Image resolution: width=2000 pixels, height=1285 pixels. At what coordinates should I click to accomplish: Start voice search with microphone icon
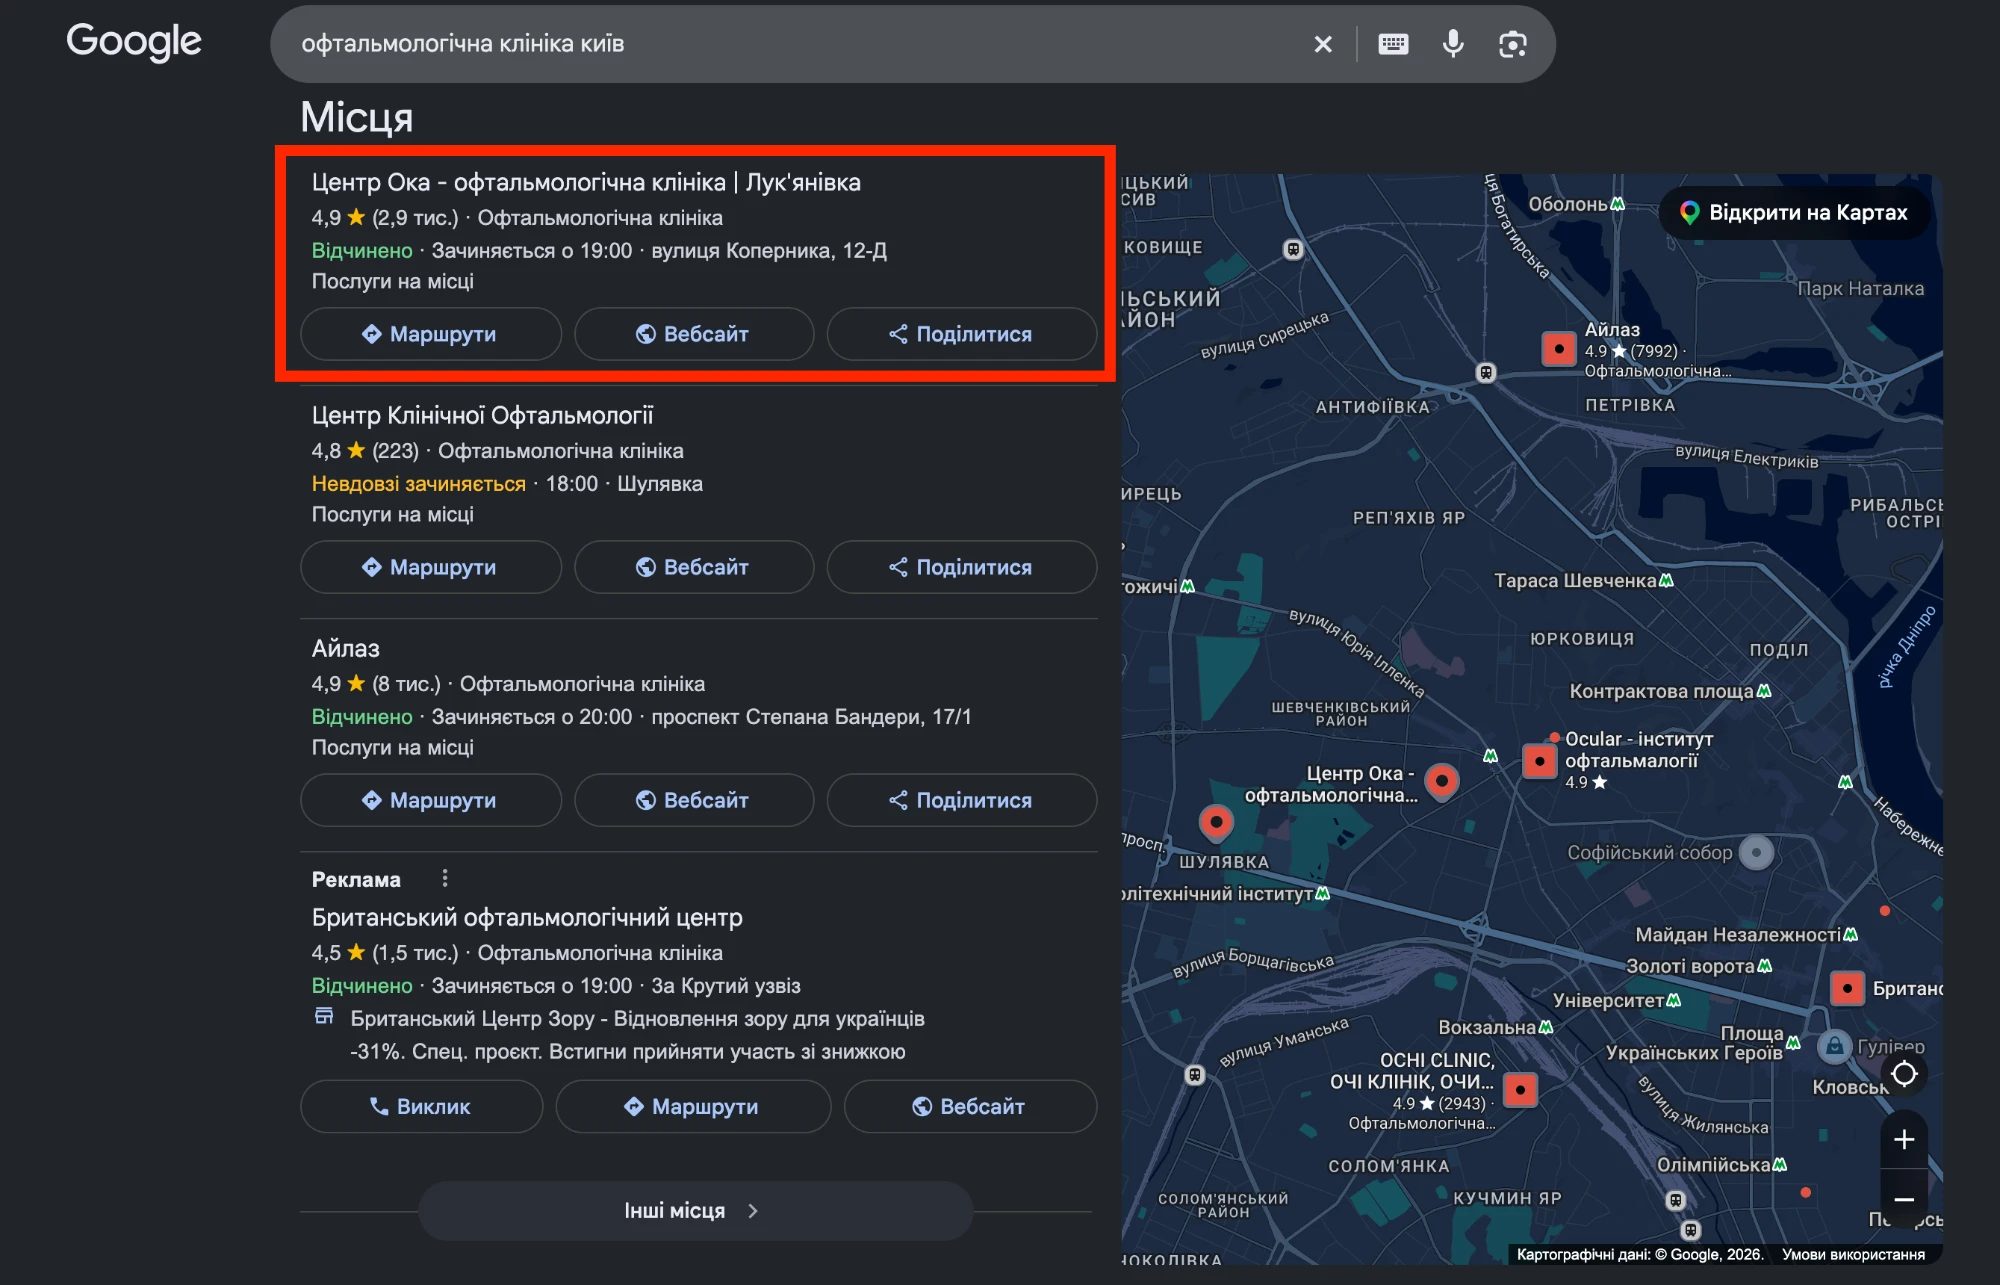coord(1453,44)
